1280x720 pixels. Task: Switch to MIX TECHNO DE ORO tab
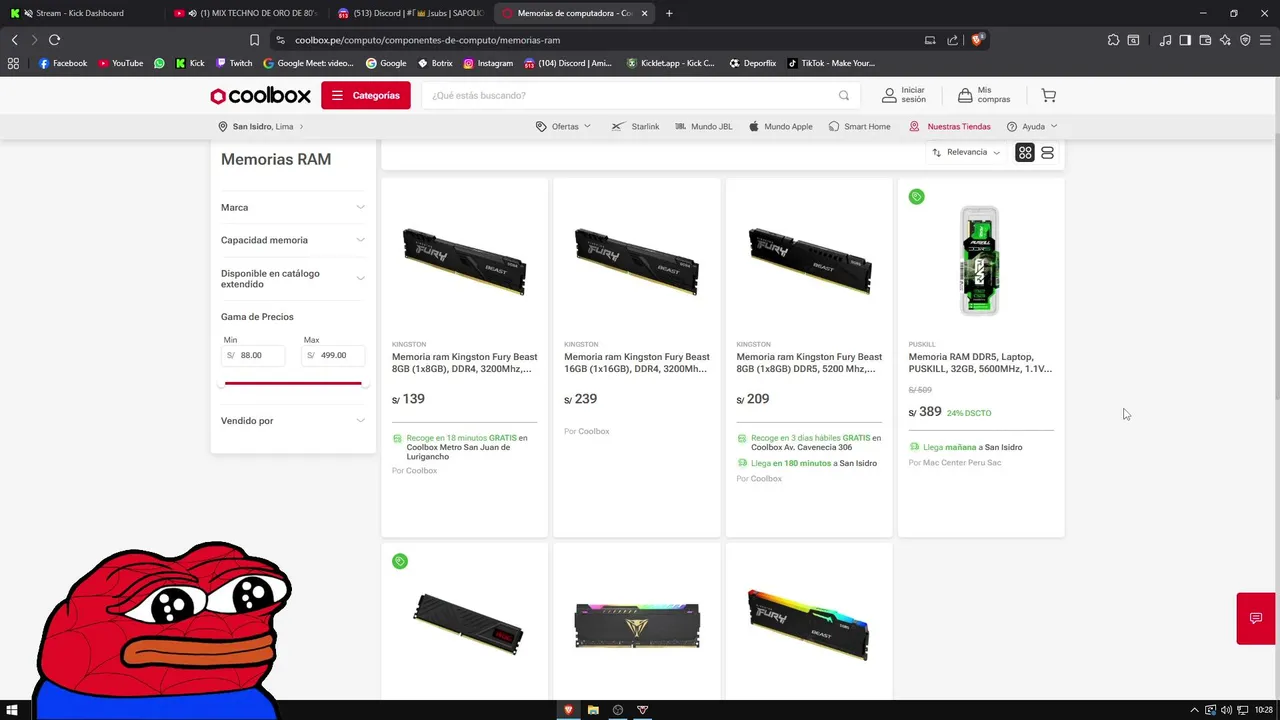247,13
